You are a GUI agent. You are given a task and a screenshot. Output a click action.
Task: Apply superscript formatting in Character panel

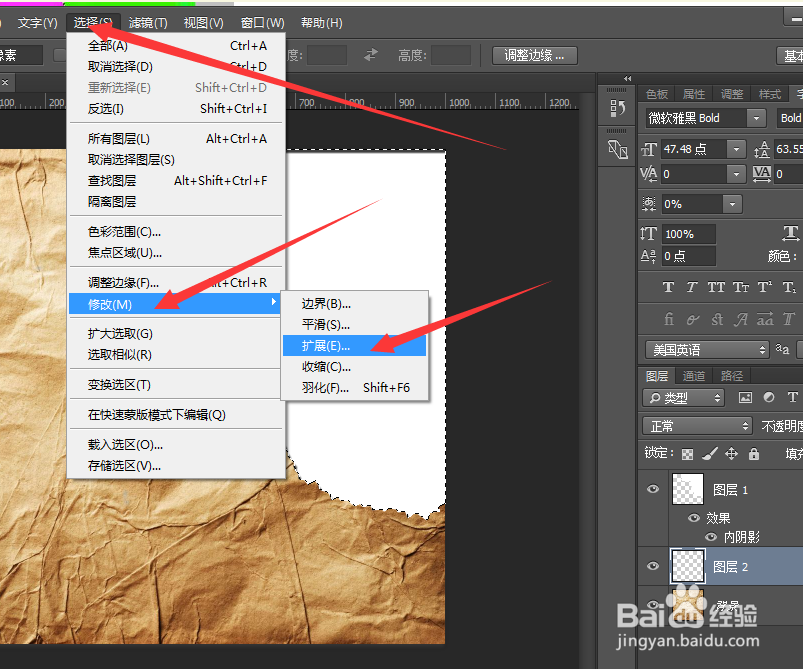pos(763,288)
